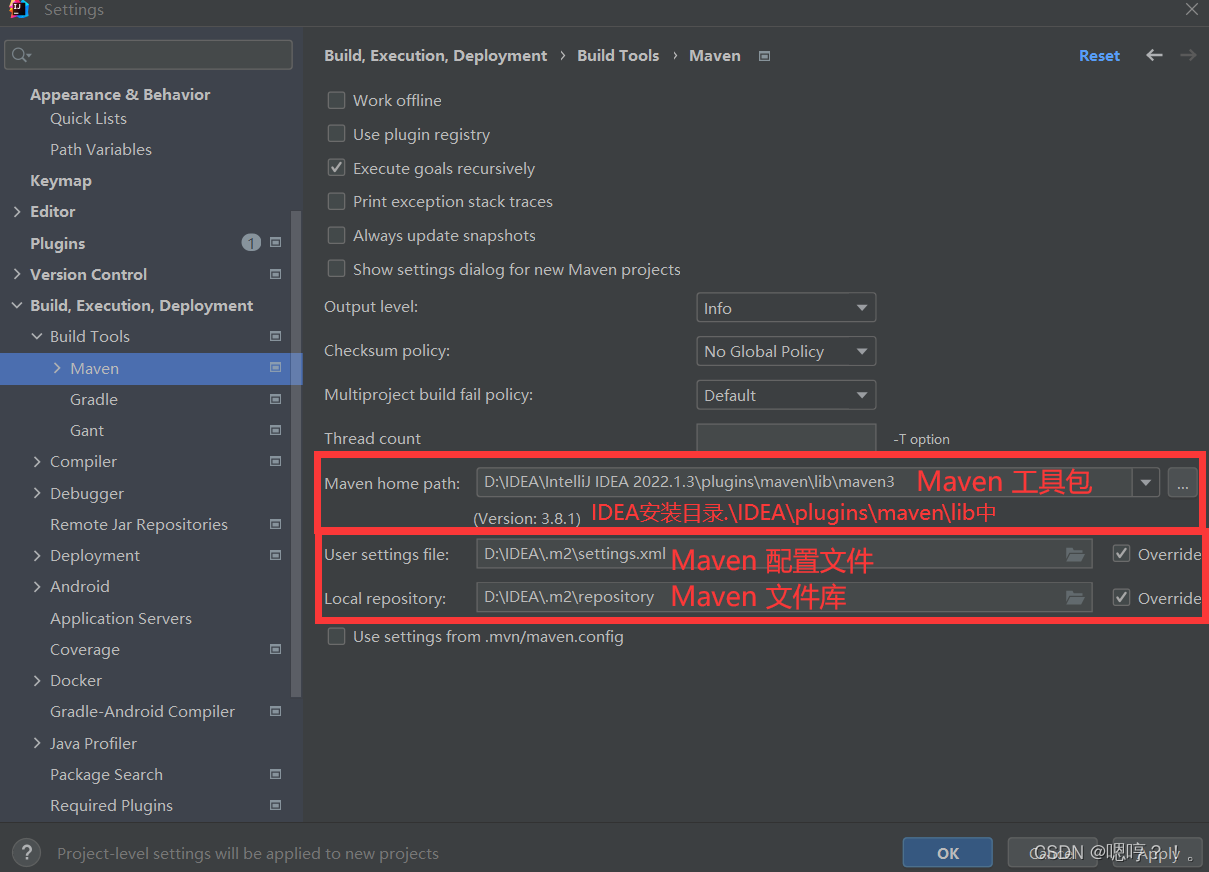Click the forward navigation arrow
Viewport: 1209px width, 872px height.
pyautogui.click(x=1188, y=55)
